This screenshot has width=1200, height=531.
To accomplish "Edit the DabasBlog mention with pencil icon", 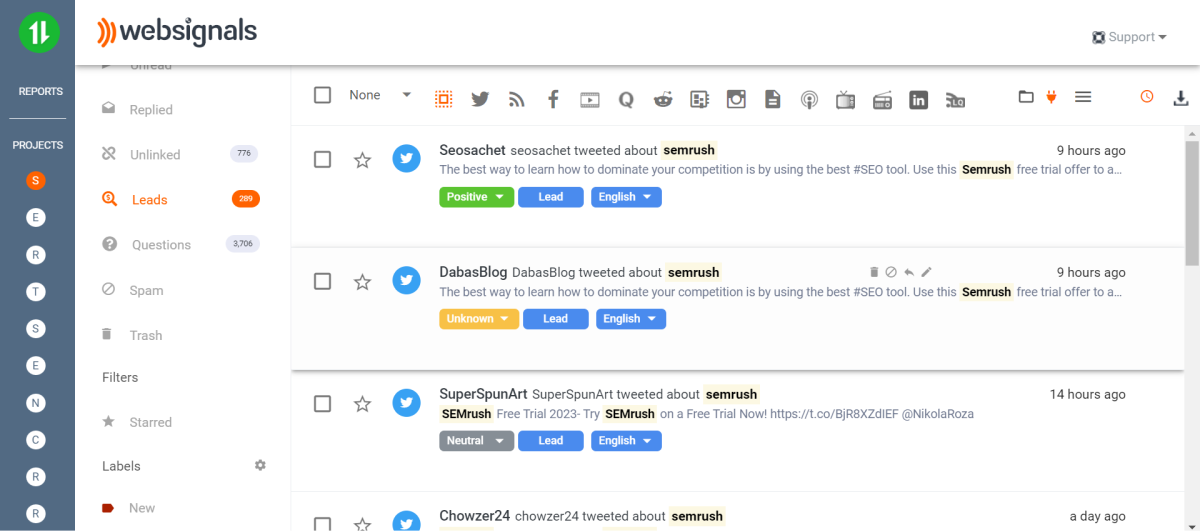I will [926, 272].
